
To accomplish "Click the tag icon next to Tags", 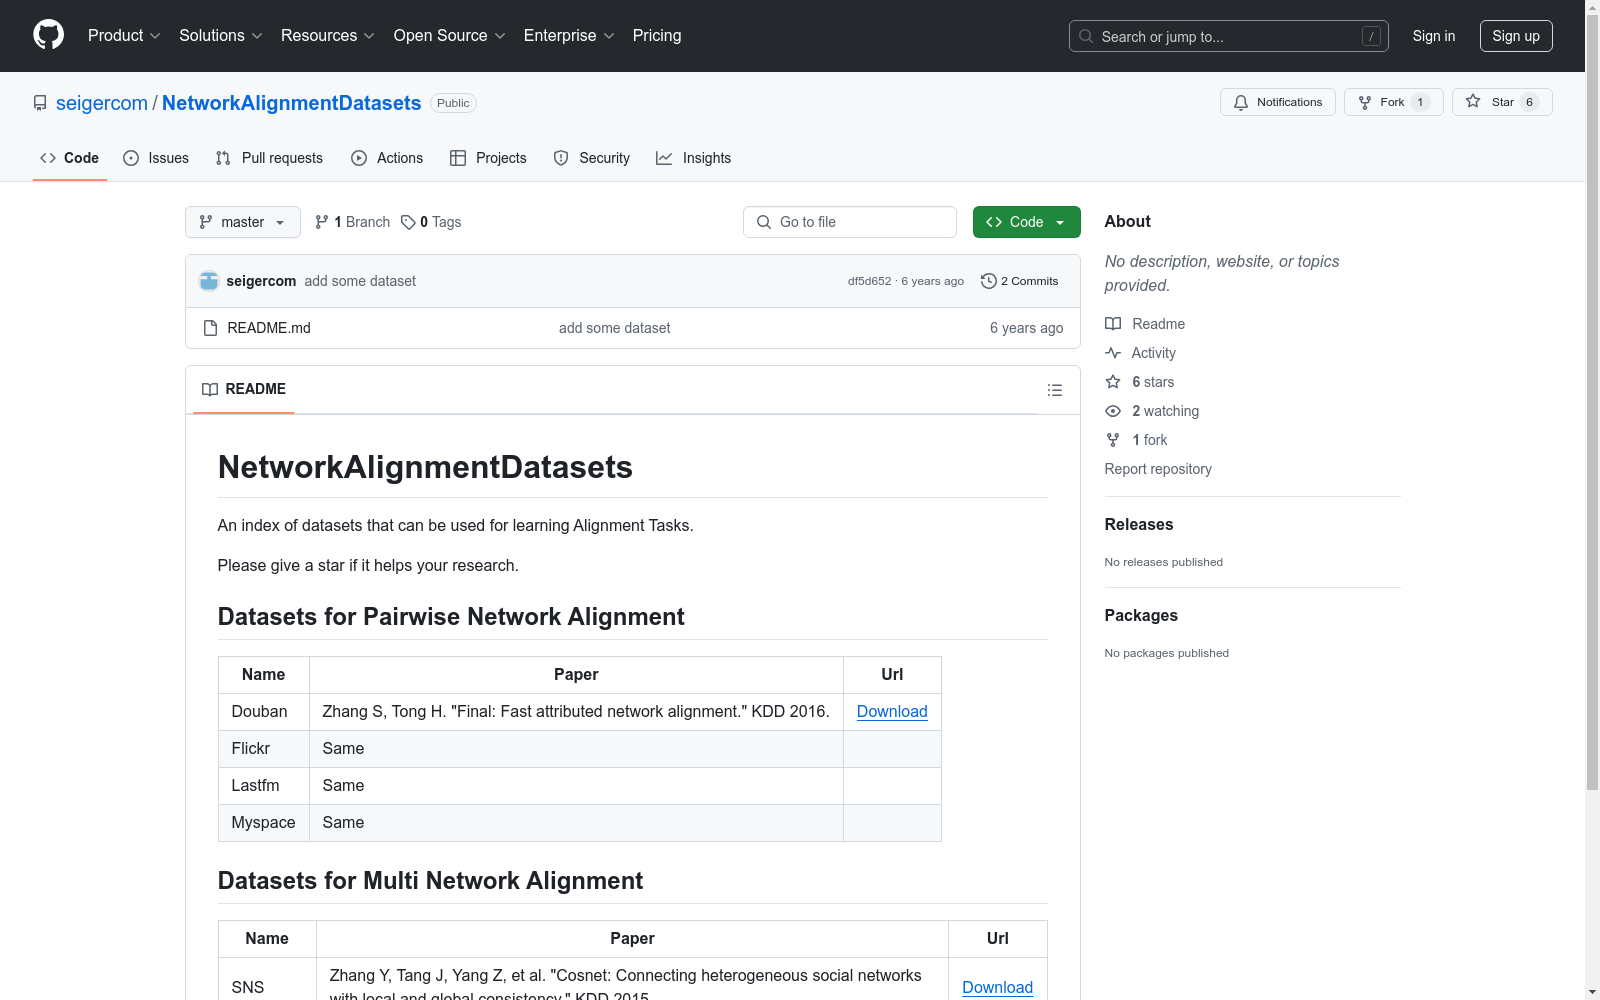I will point(408,222).
